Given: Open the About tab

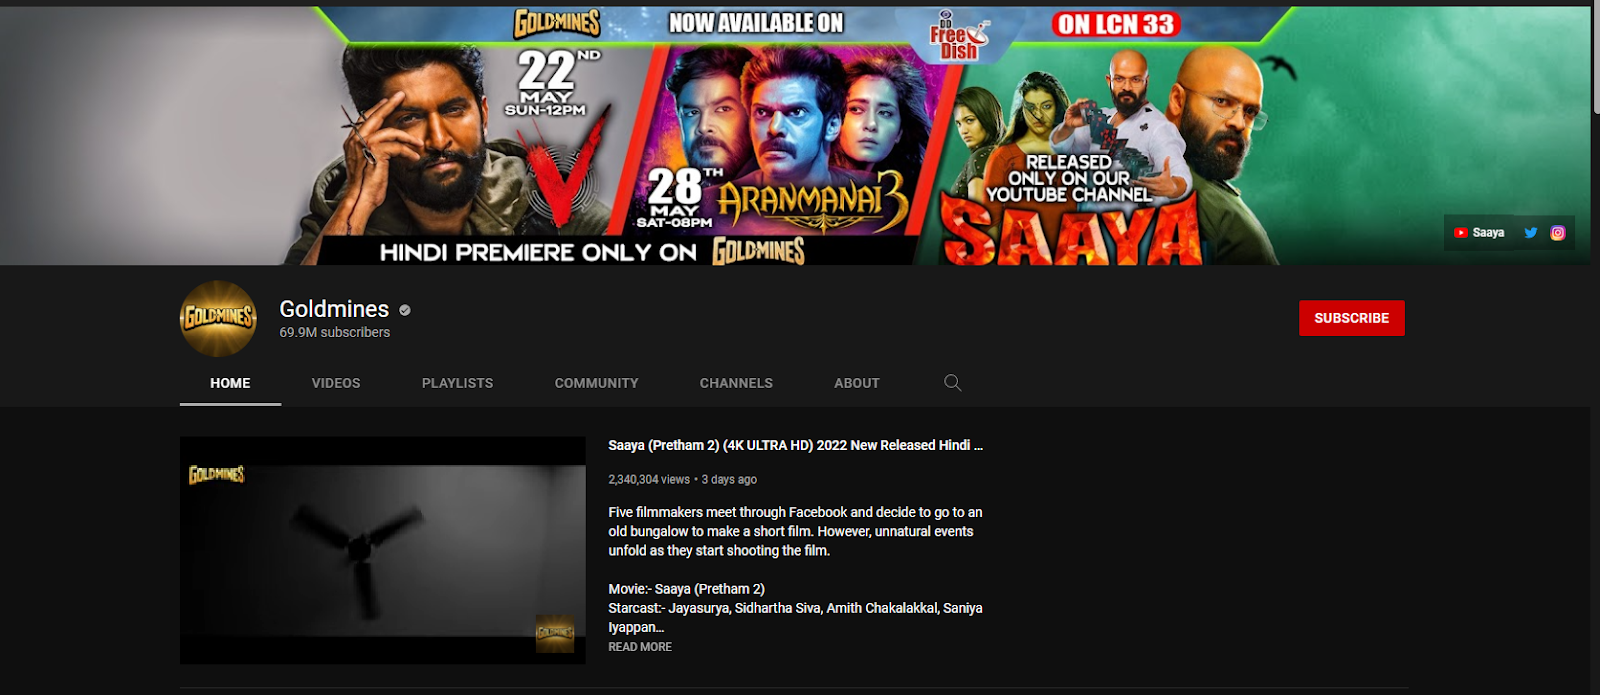Looking at the screenshot, I should click(x=857, y=383).
